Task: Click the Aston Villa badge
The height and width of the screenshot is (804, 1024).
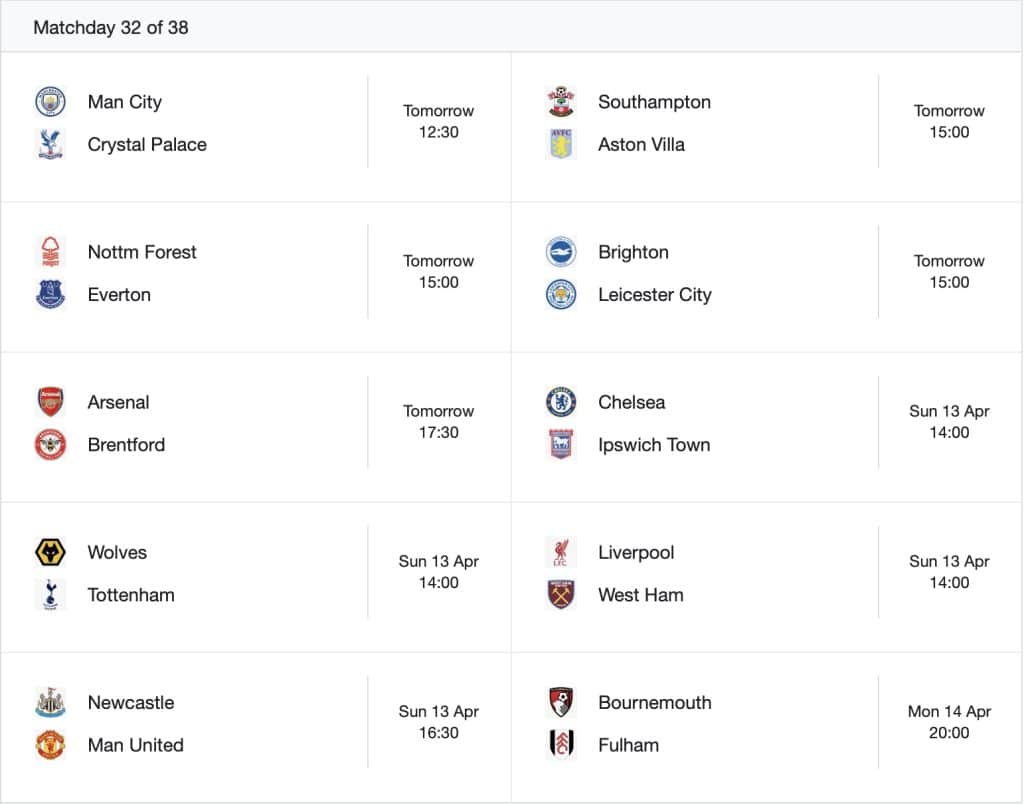Action: pos(561,144)
